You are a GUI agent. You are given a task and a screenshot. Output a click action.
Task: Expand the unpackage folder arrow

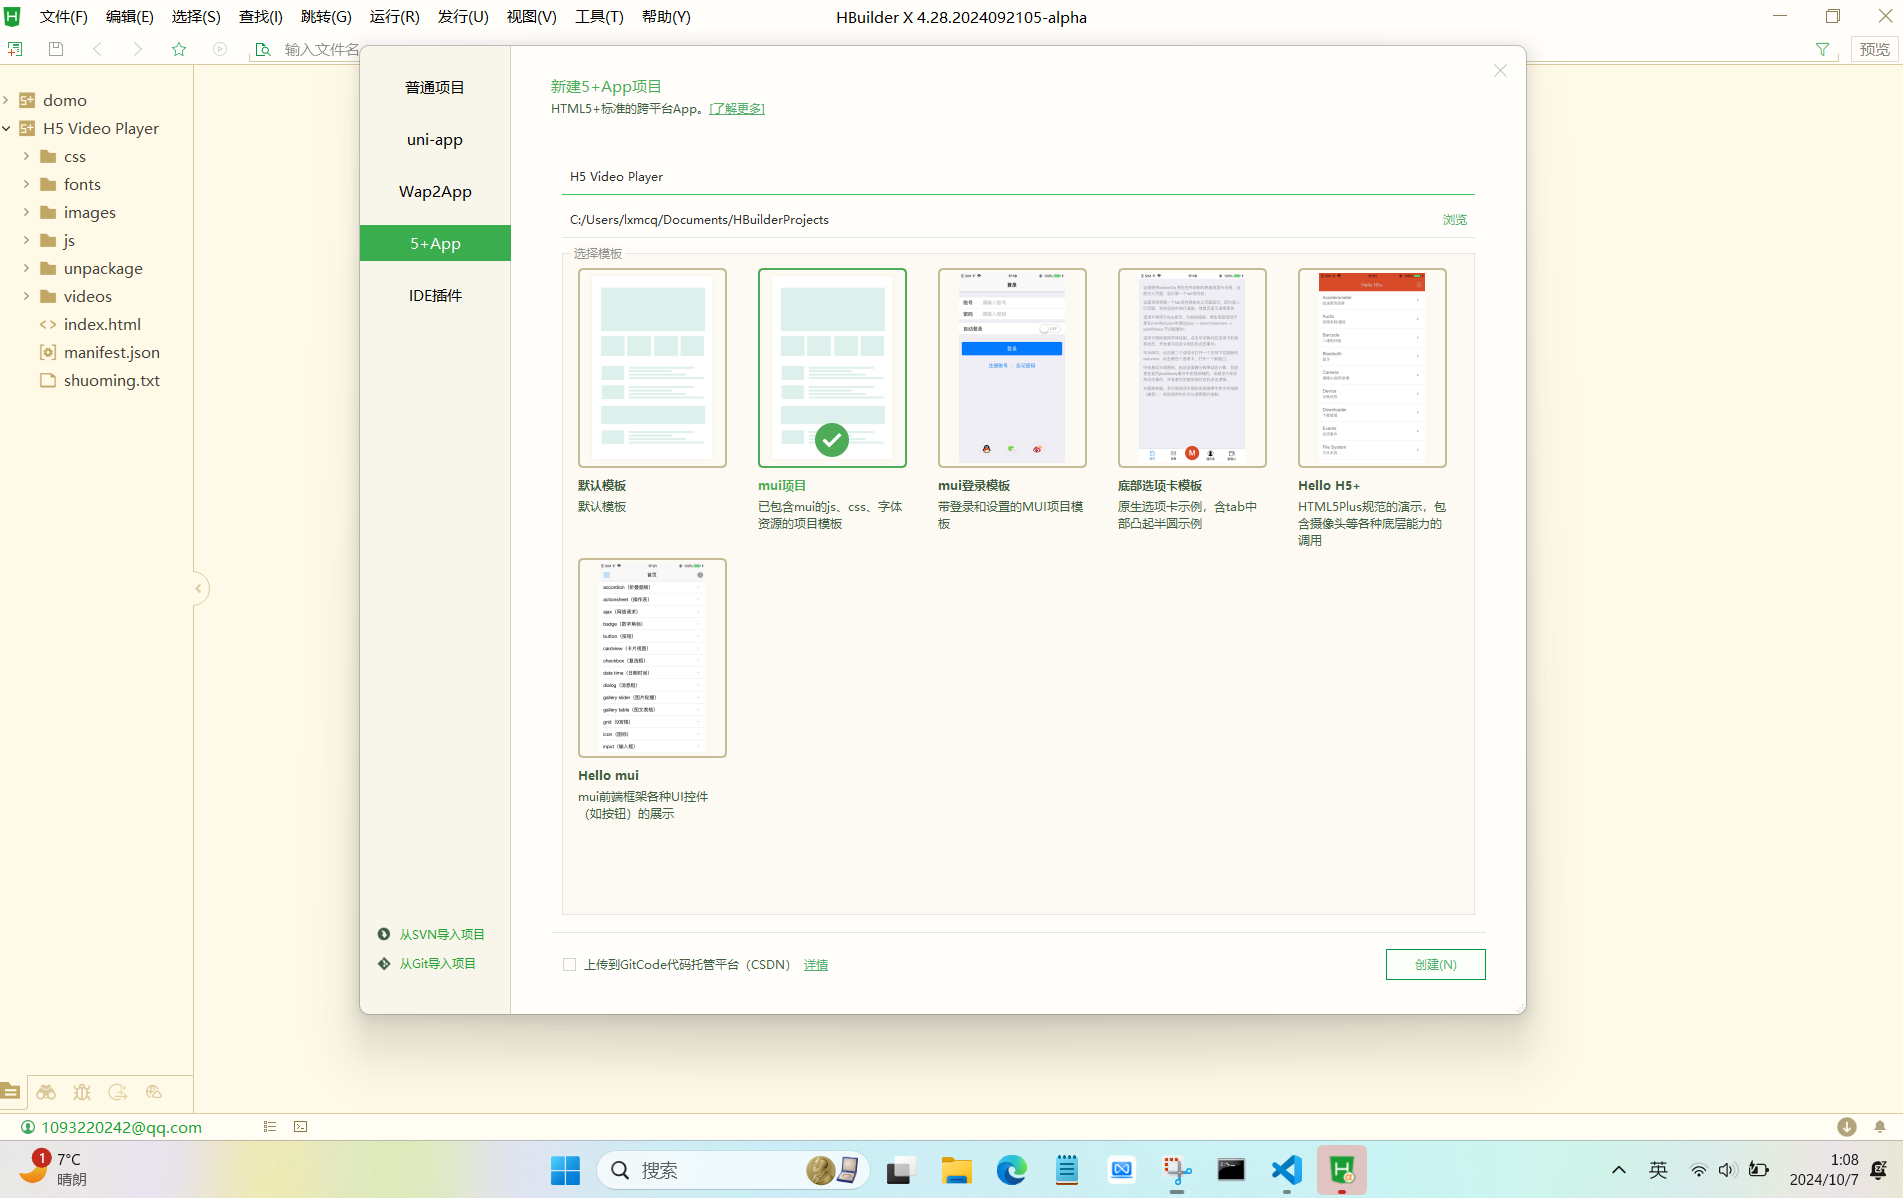(27, 268)
